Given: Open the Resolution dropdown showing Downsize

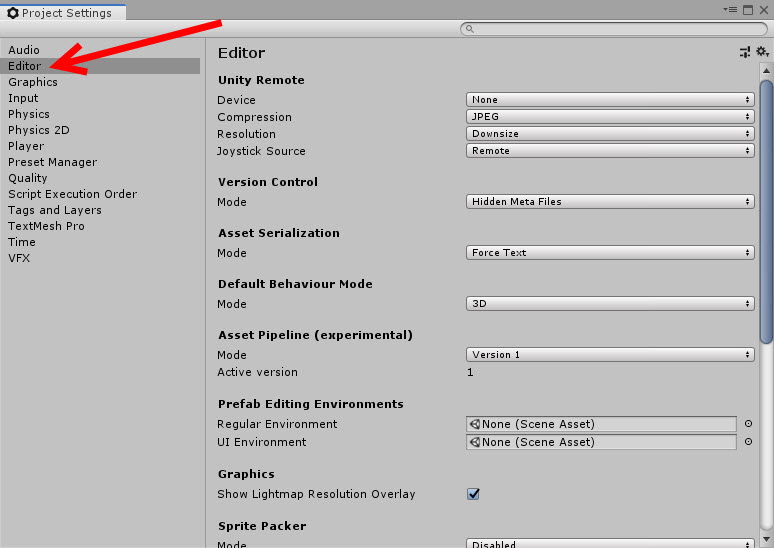Looking at the screenshot, I should 610,134.
